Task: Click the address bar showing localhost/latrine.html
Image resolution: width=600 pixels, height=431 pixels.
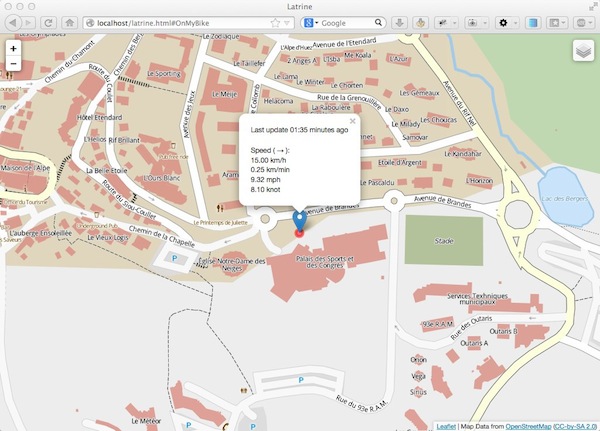Action: (x=189, y=23)
